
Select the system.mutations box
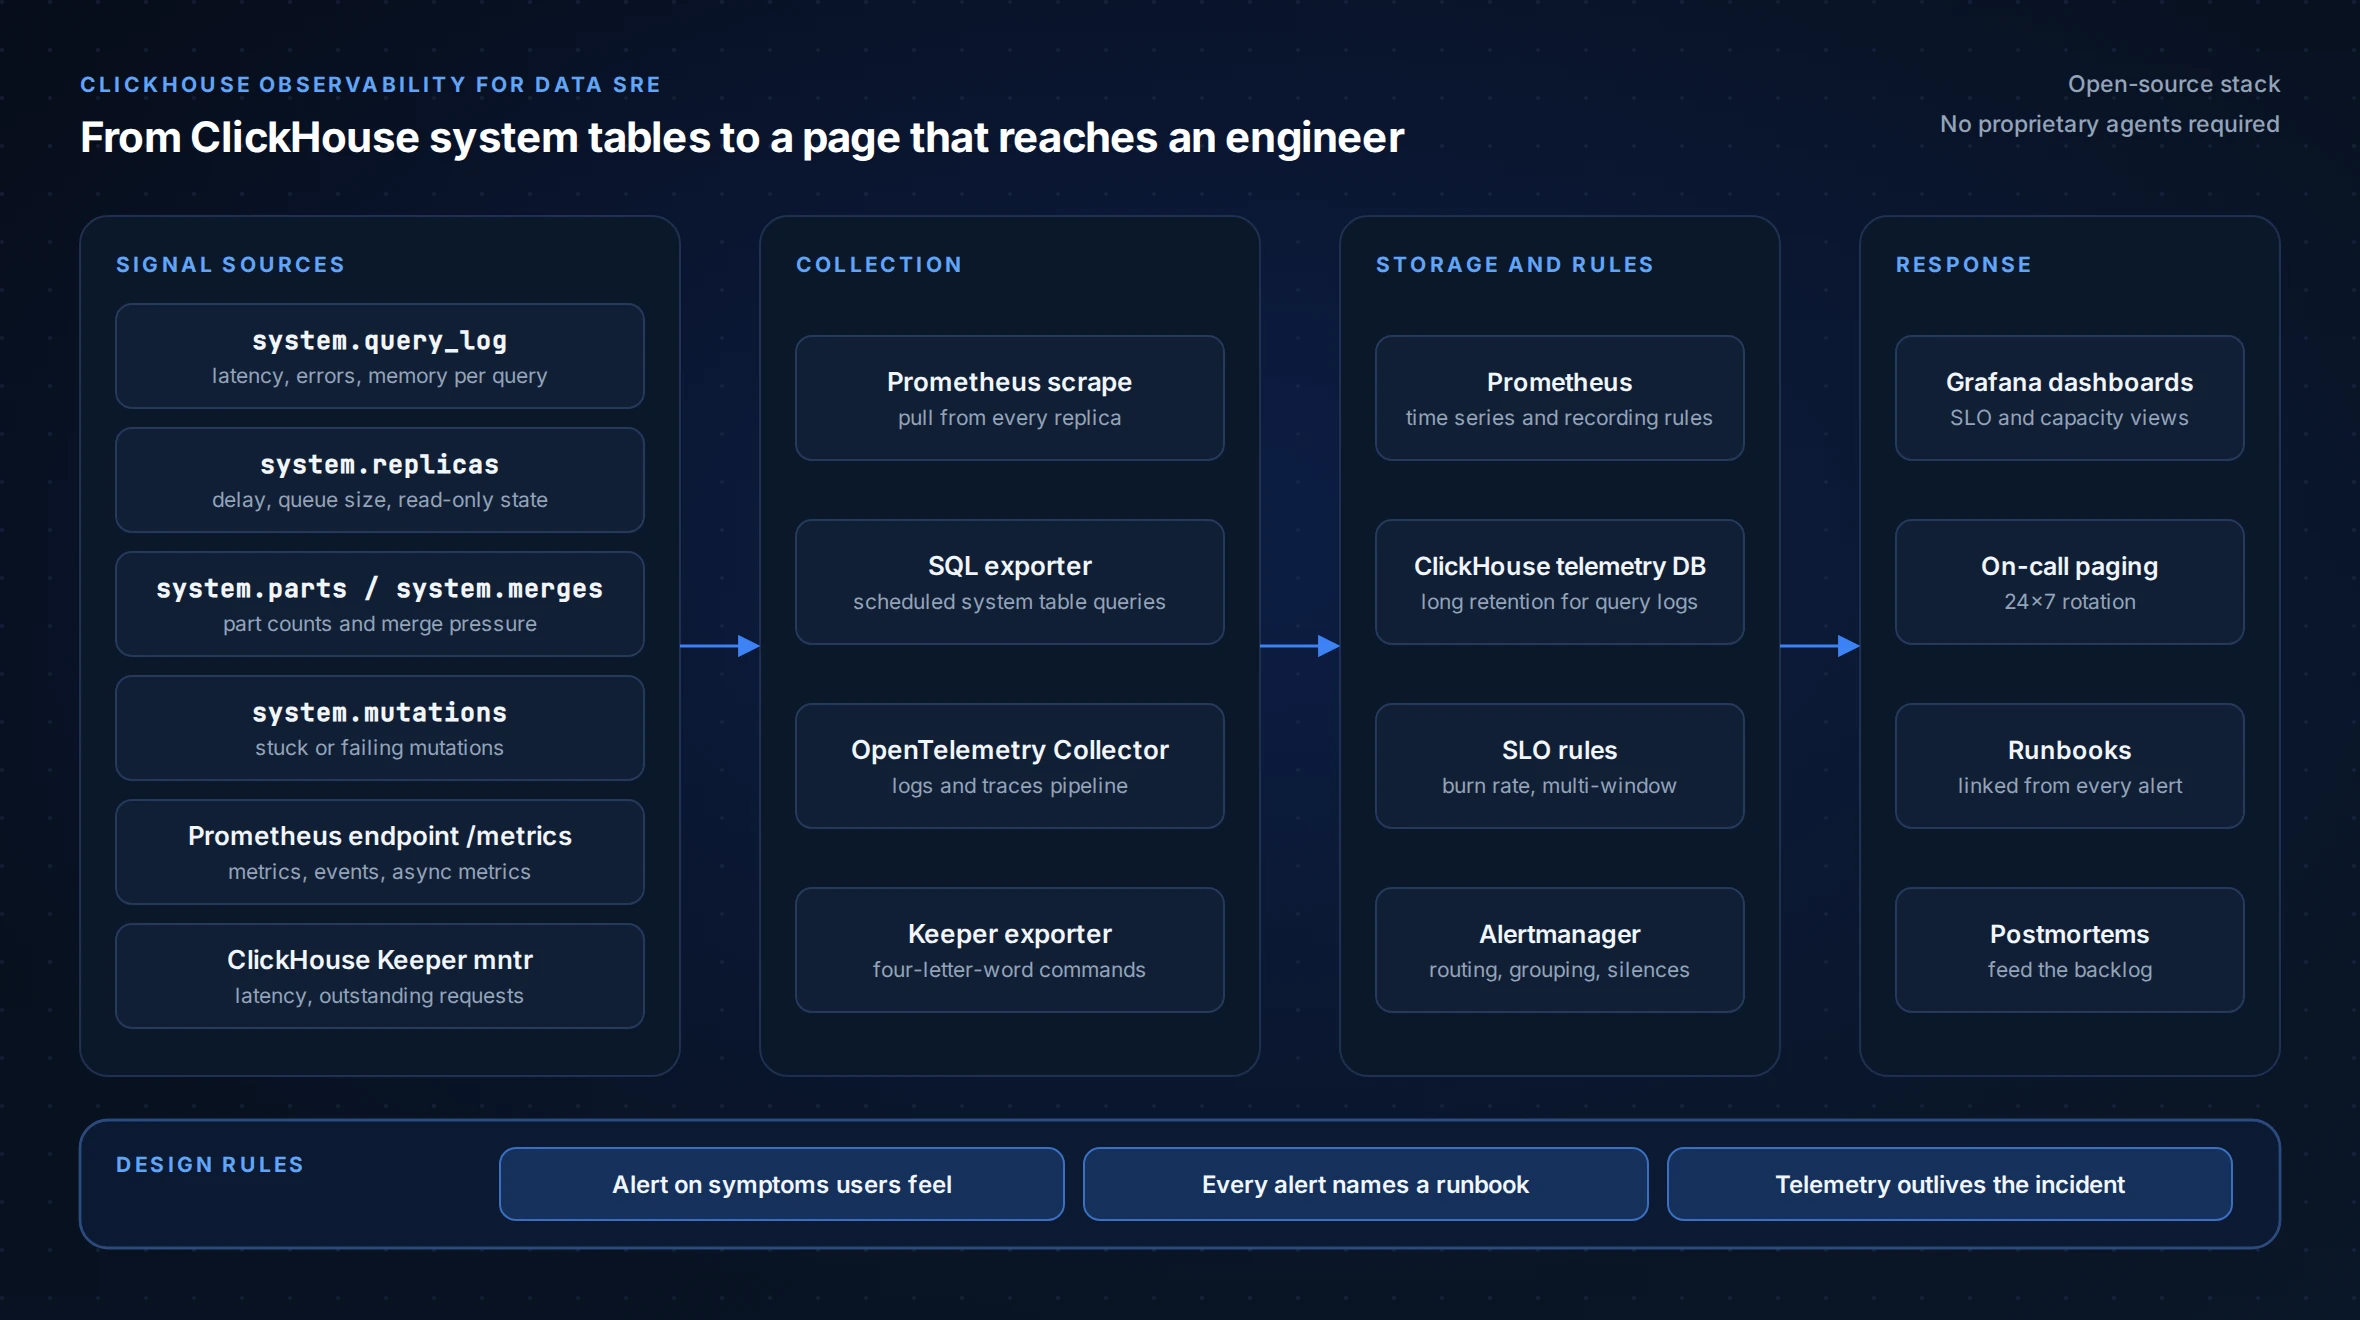pyautogui.click(x=380, y=728)
